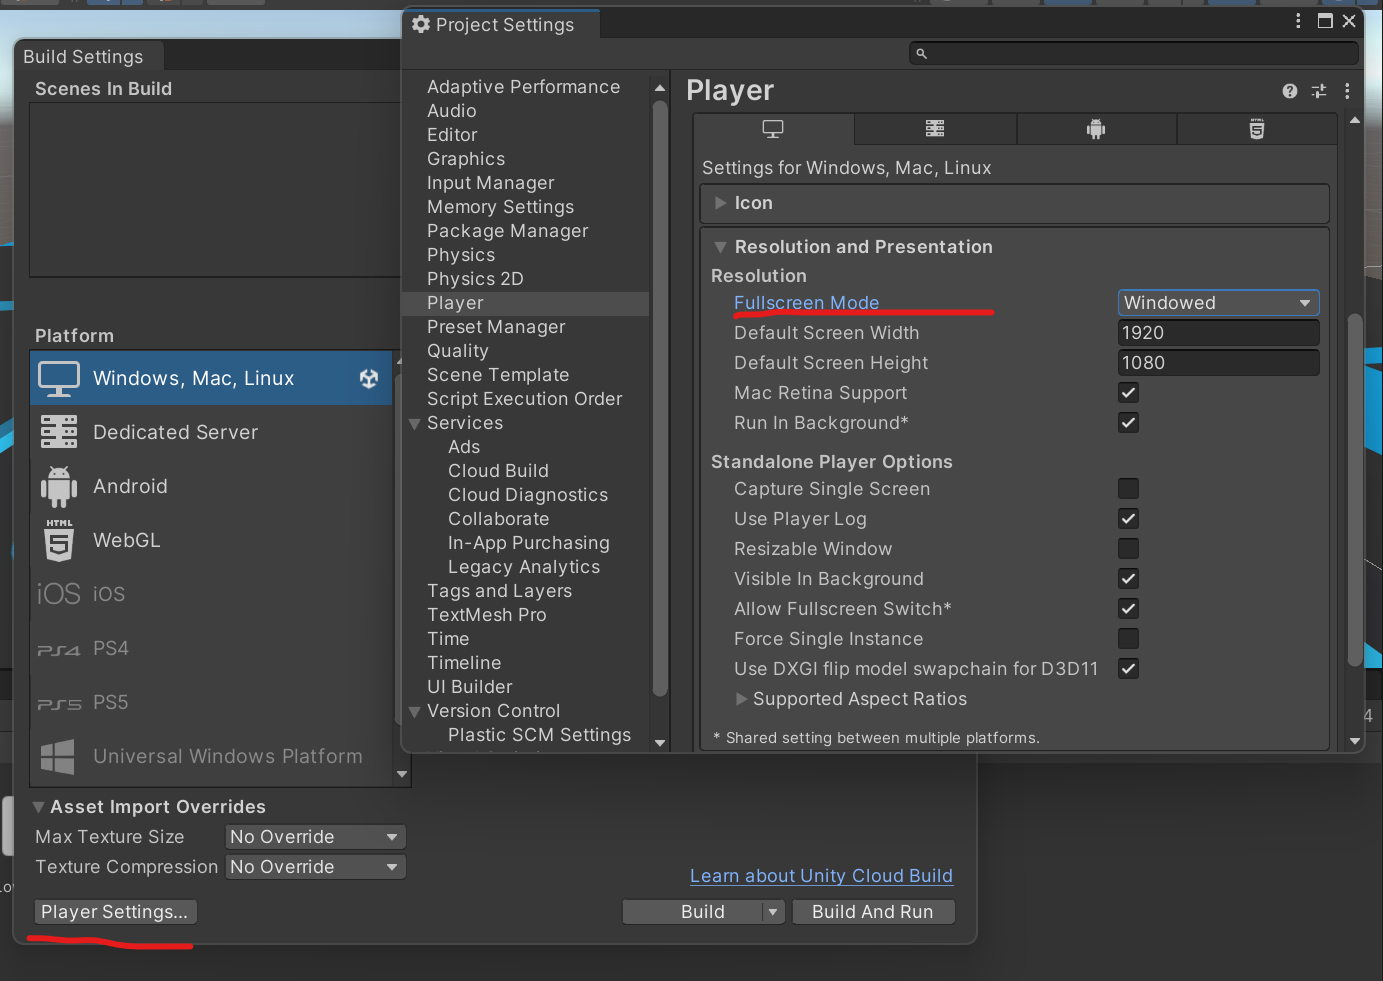The image size is (1383, 981).
Task: Select Input Manager settings category
Action: [x=491, y=183]
